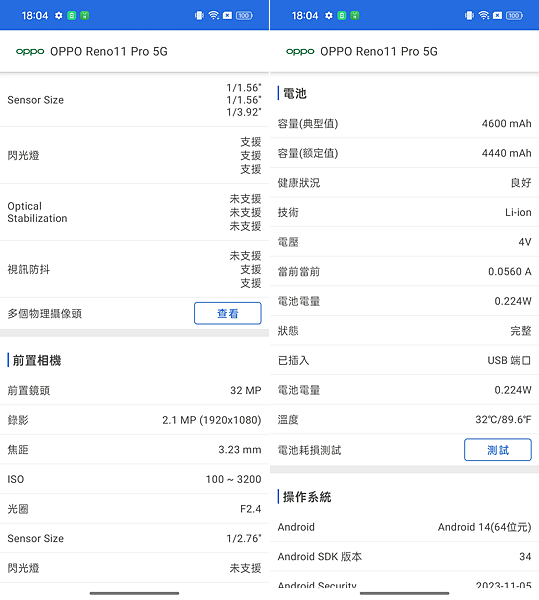Tap the 已插入 USB 端口 value
Screen dimensions: 539x600
click(509, 360)
